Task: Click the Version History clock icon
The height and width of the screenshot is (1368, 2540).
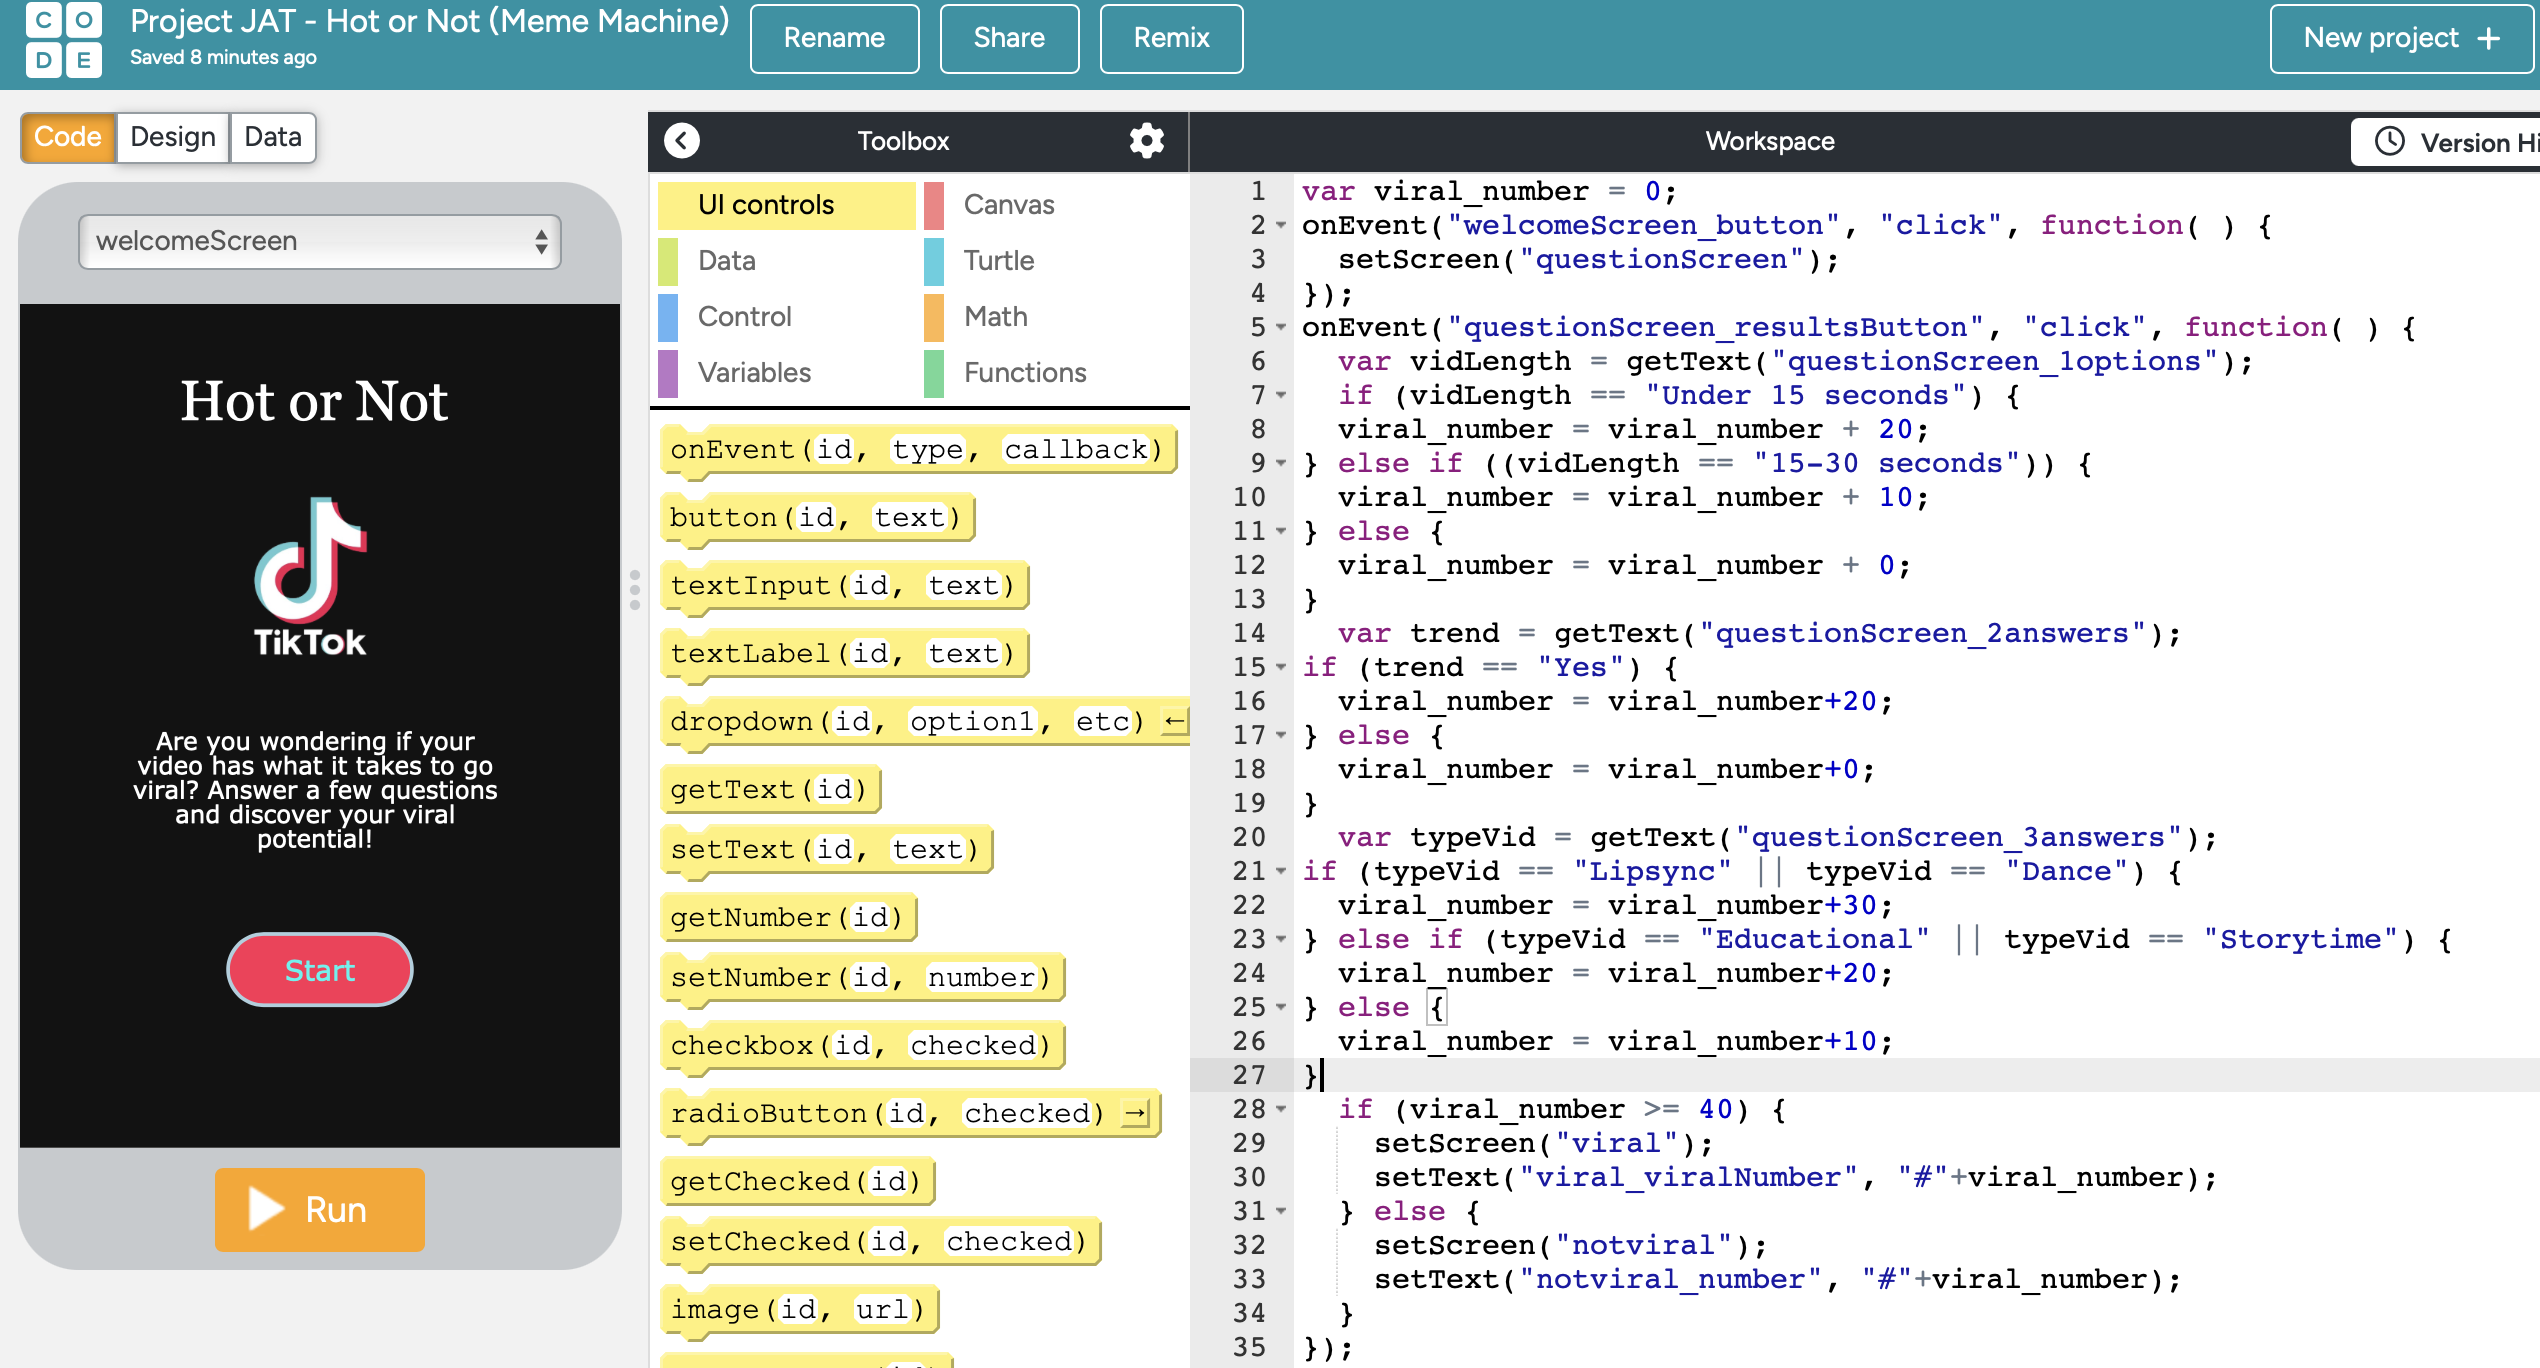Action: pyautogui.click(x=2389, y=142)
